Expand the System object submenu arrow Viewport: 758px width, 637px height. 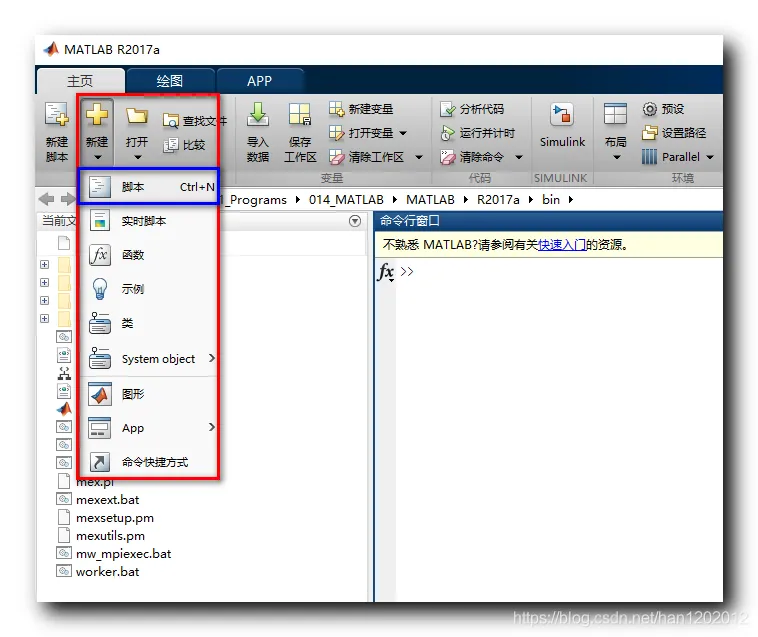pos(212,358)
